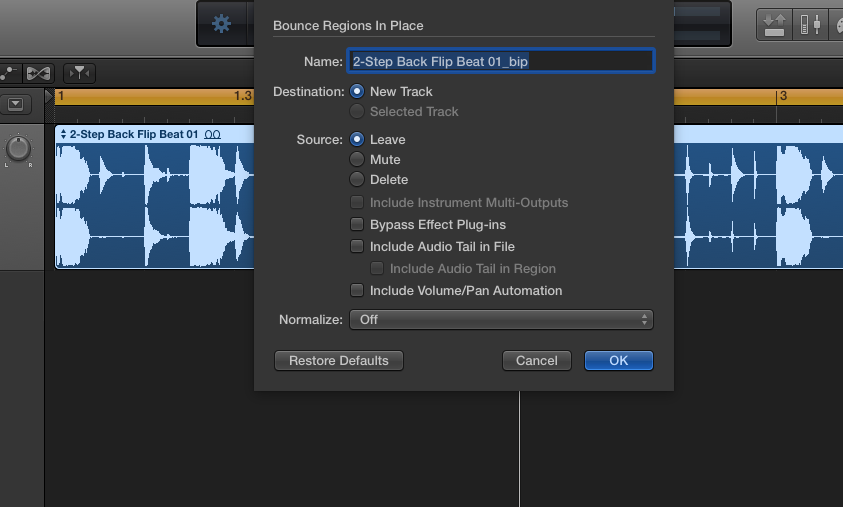Image resolution: width=843 pixels, height=507 pixels.
Task: Tick Include Volume/Pan Automation
Action: click(x=357, y=291)
